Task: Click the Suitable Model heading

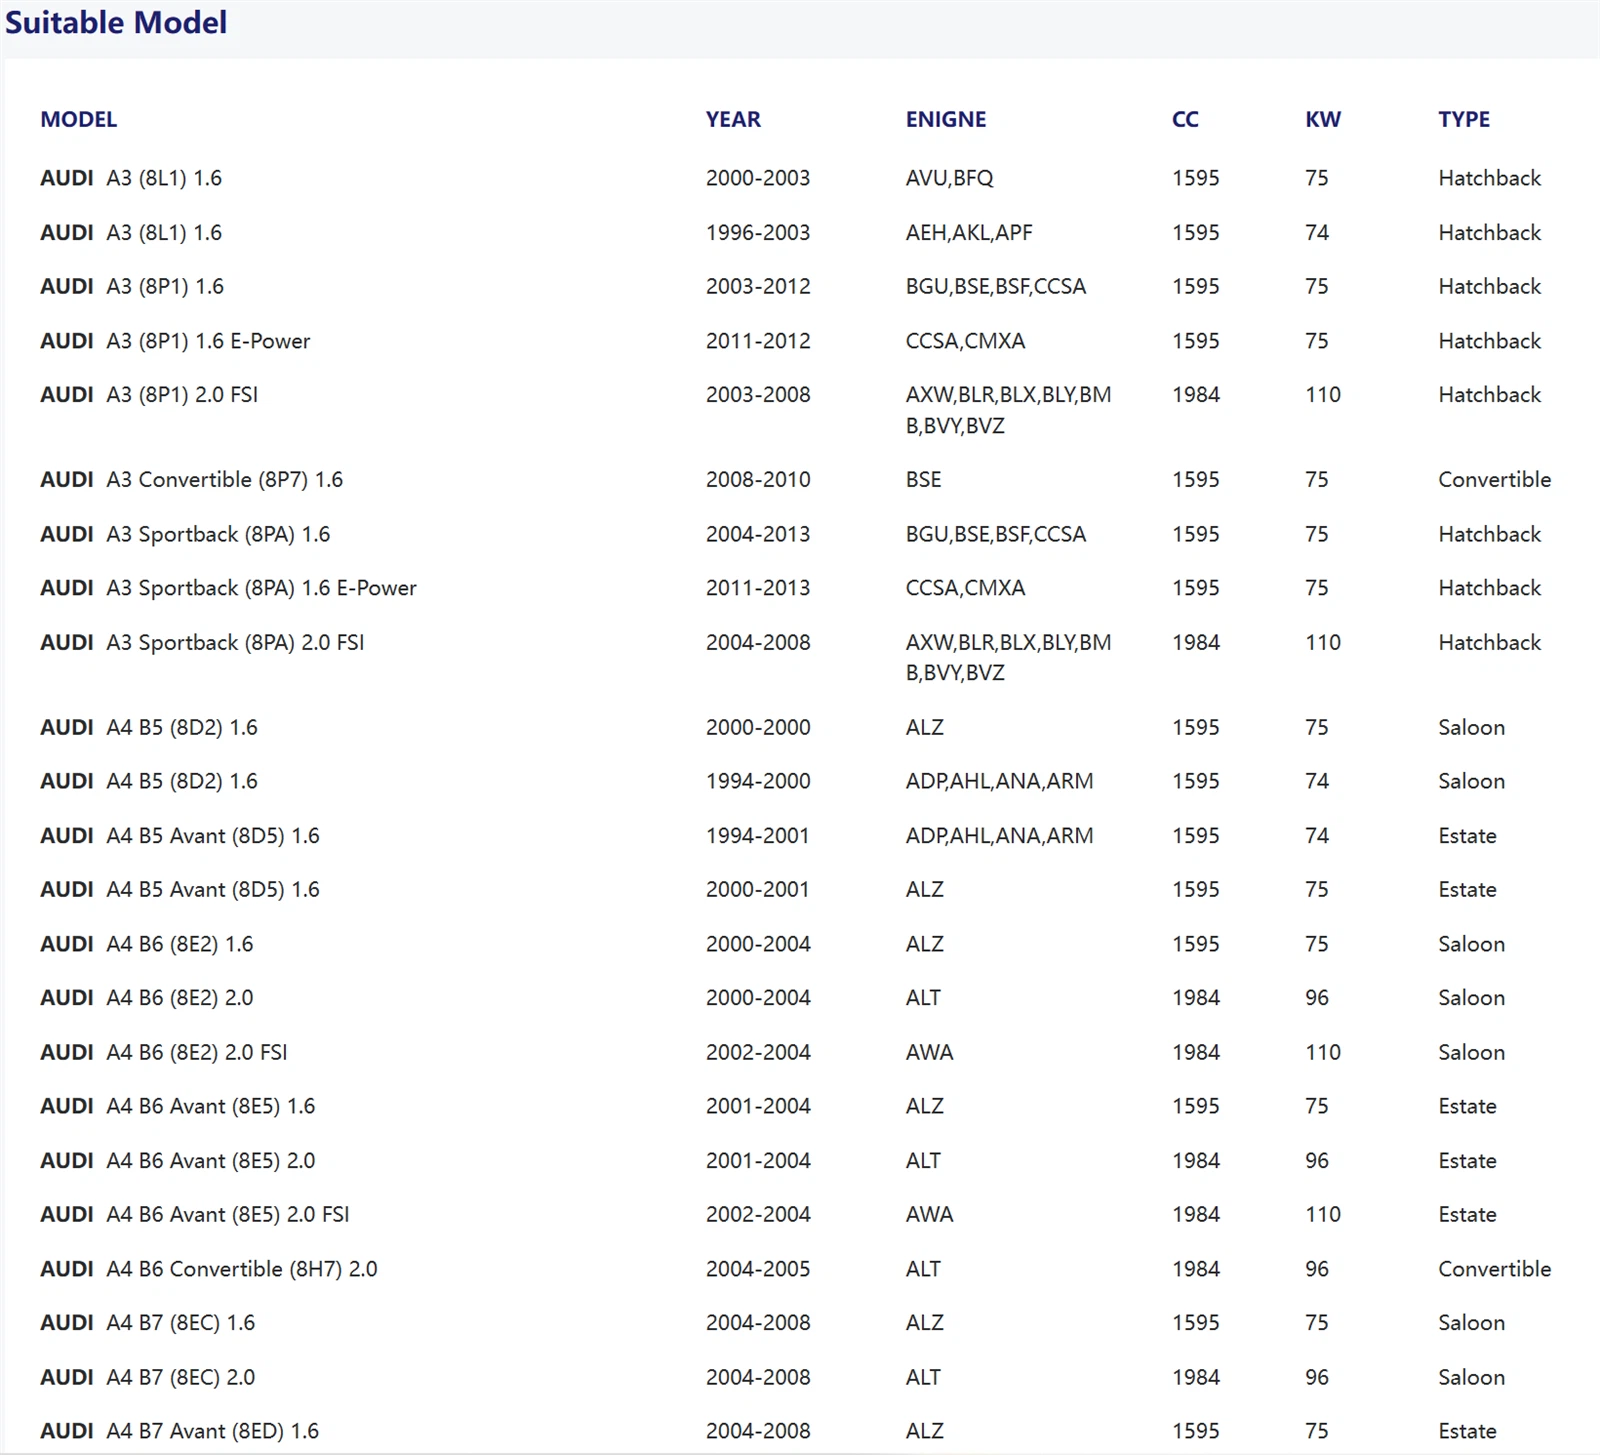Action: tap(116, 22)
